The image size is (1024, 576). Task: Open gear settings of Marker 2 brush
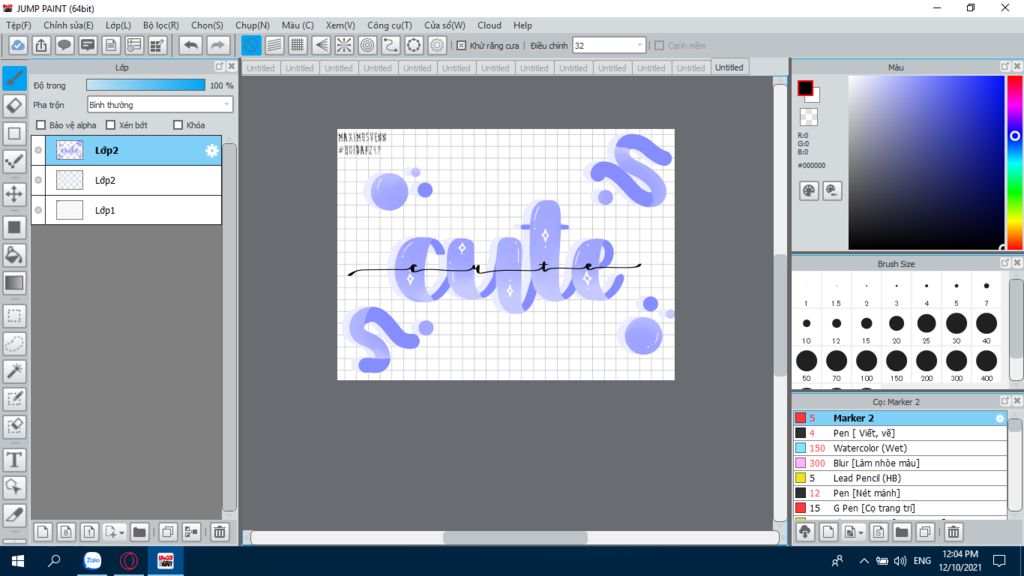(999, 418)
